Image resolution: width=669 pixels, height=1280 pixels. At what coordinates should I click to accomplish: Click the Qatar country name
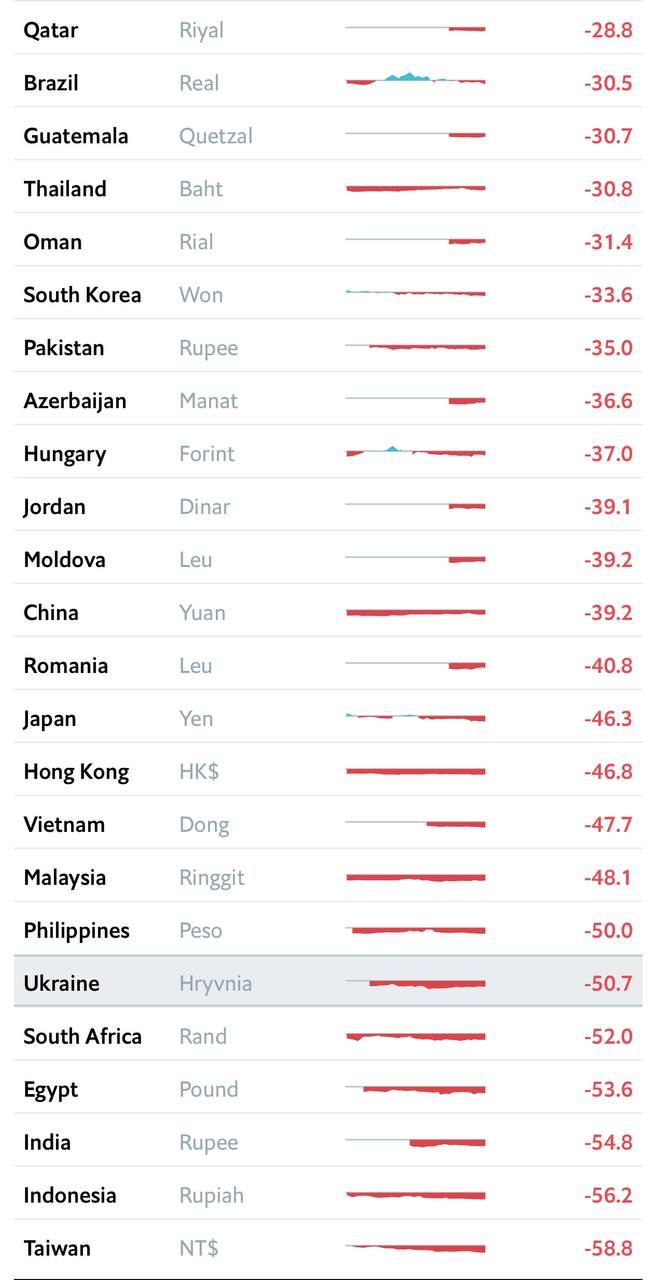(x=51, y=30)
